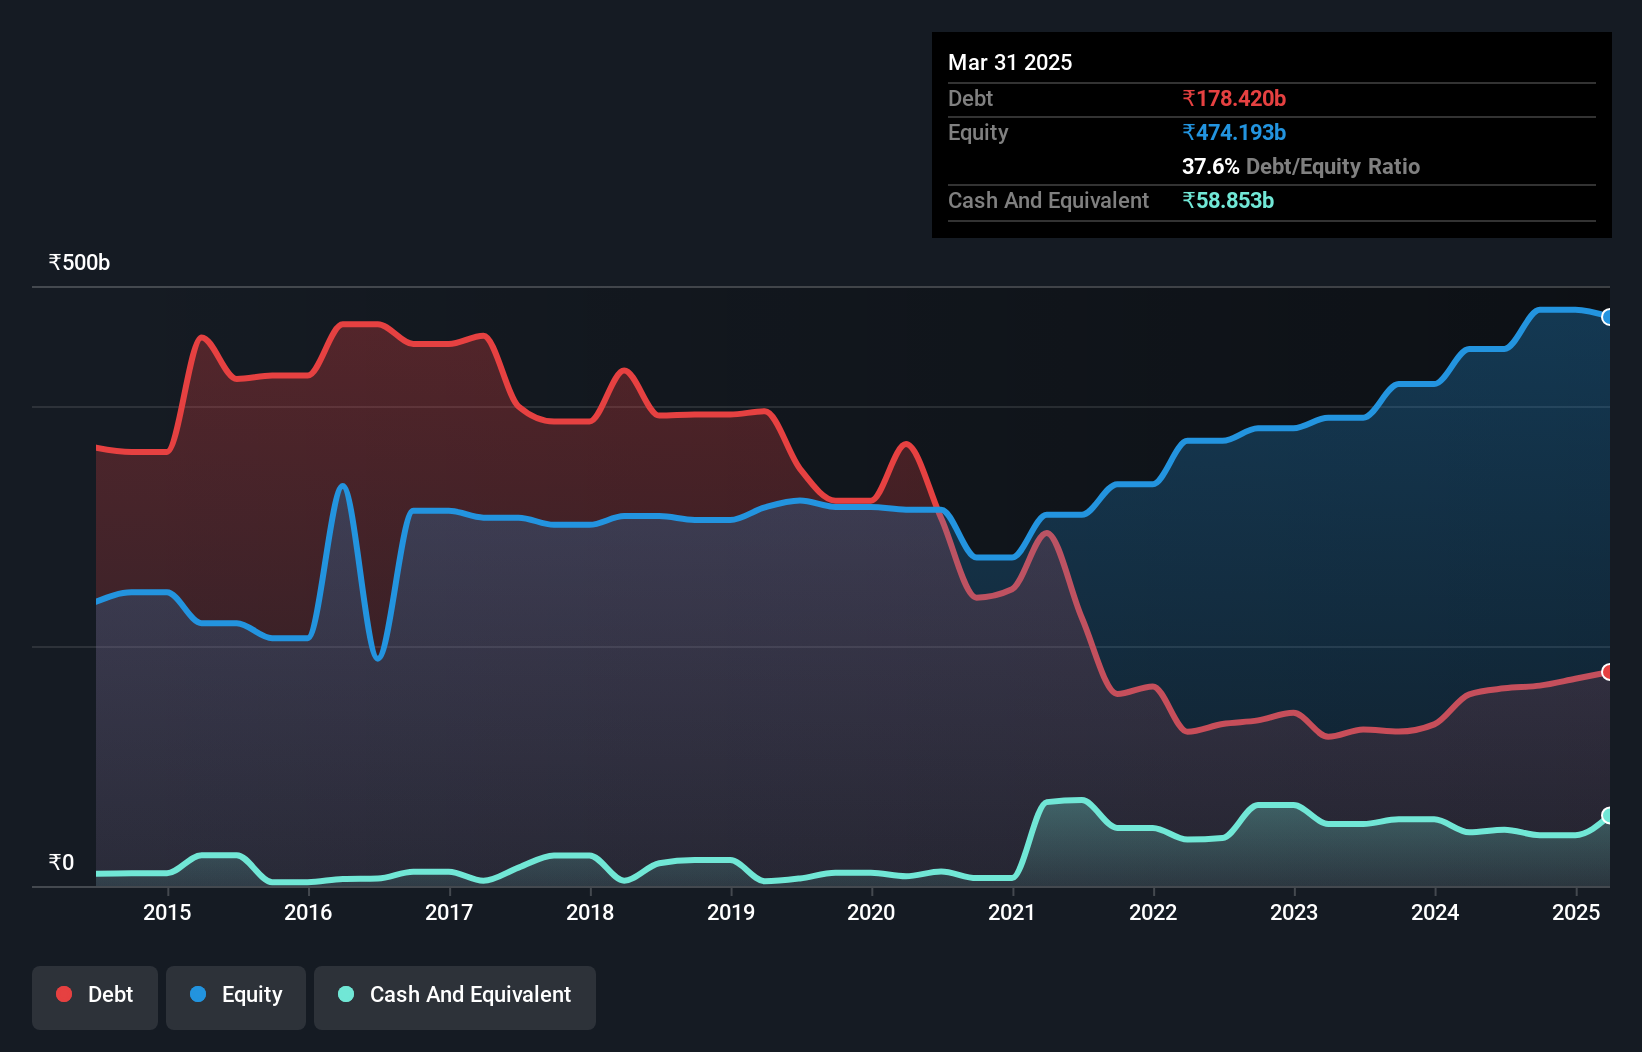Select the 2020 year label on x-axis
The height and width of the screenshot is (1052, 1642).
point(871,912)
